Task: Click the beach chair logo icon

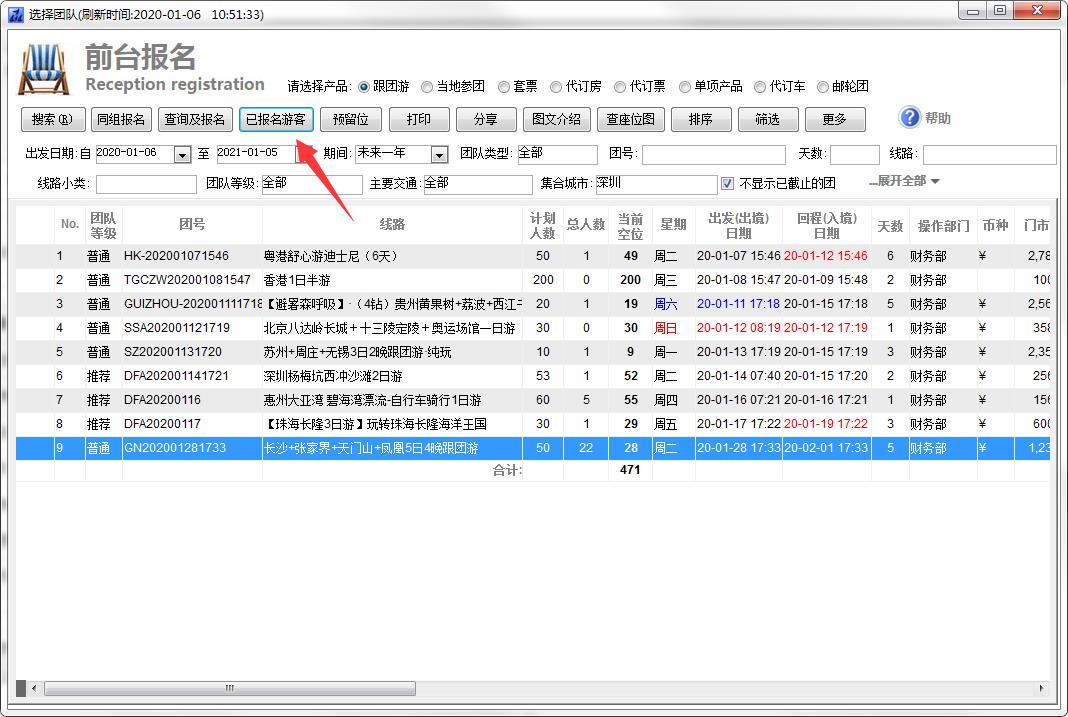Action: (45, 69)
